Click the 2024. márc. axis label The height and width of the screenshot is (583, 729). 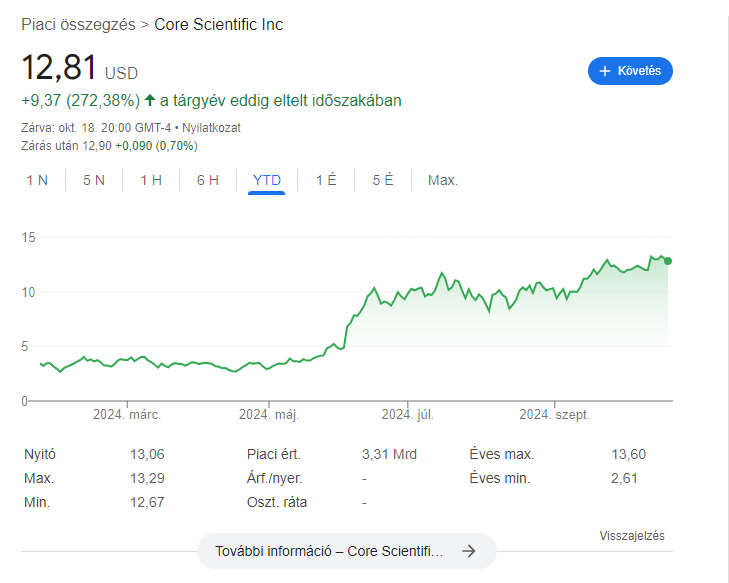point(127,414)
